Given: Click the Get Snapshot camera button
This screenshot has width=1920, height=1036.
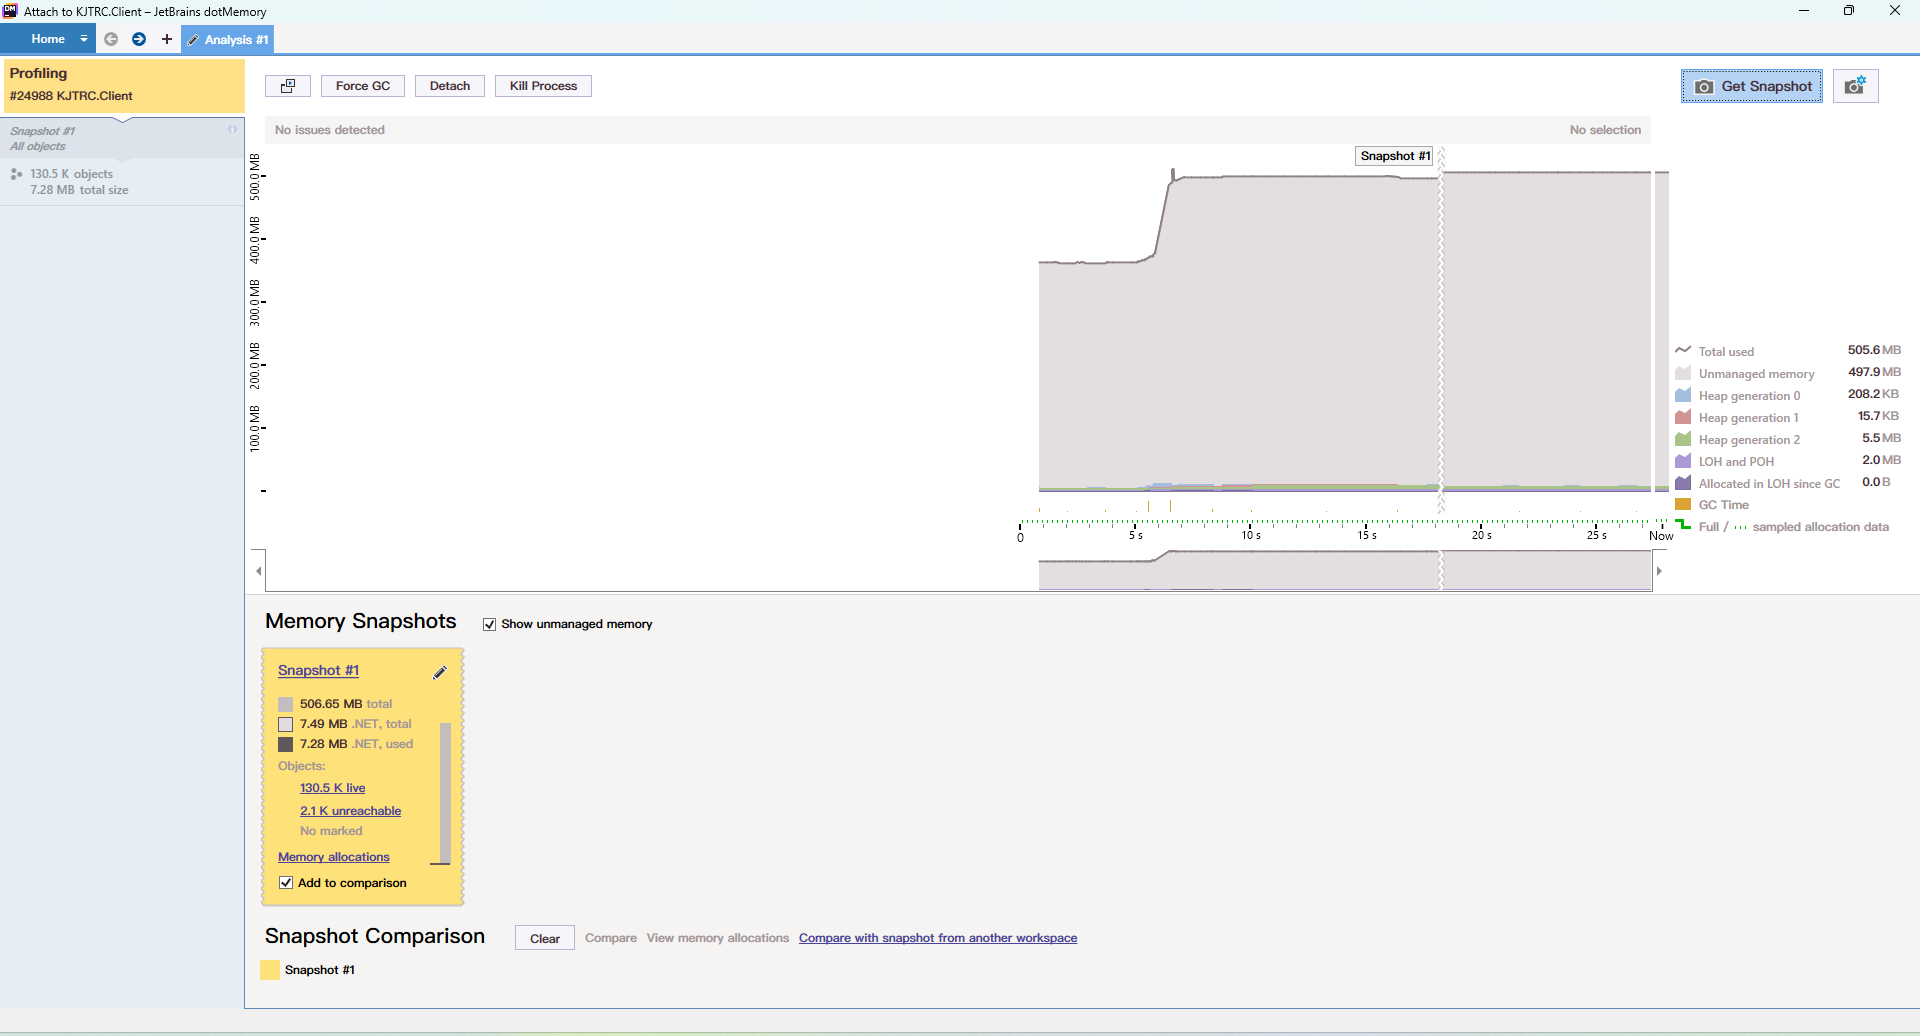Looking at the screenshot, I should tap(1752, 86).
